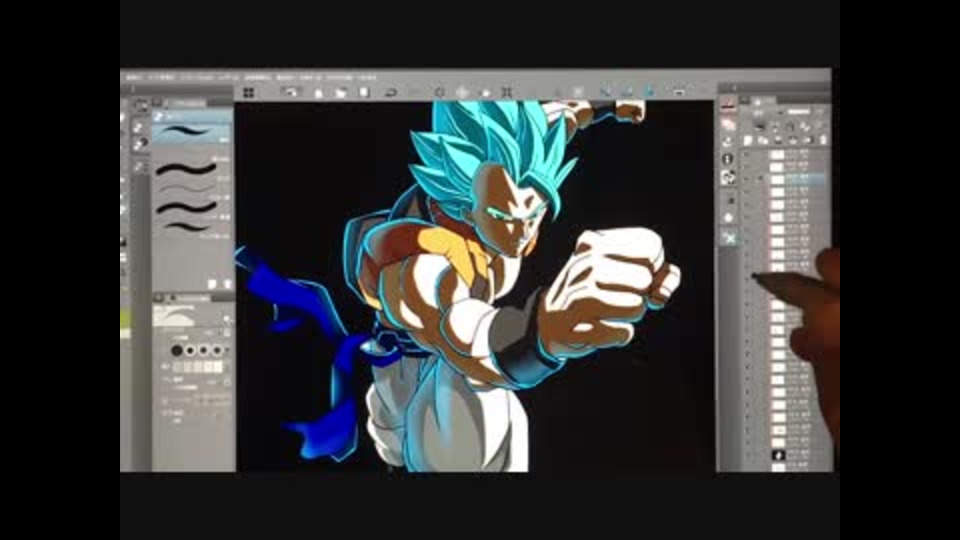Pick the first anti-aliasing level square
This screenshot has height=540, width=960.
click(178, 367)
